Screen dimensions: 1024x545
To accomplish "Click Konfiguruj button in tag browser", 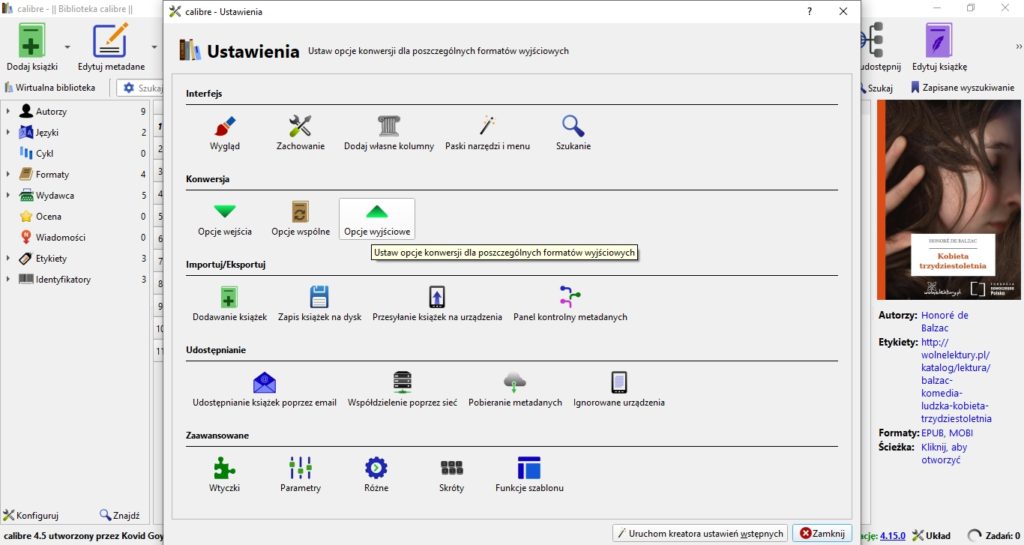I will click(31, 516).
